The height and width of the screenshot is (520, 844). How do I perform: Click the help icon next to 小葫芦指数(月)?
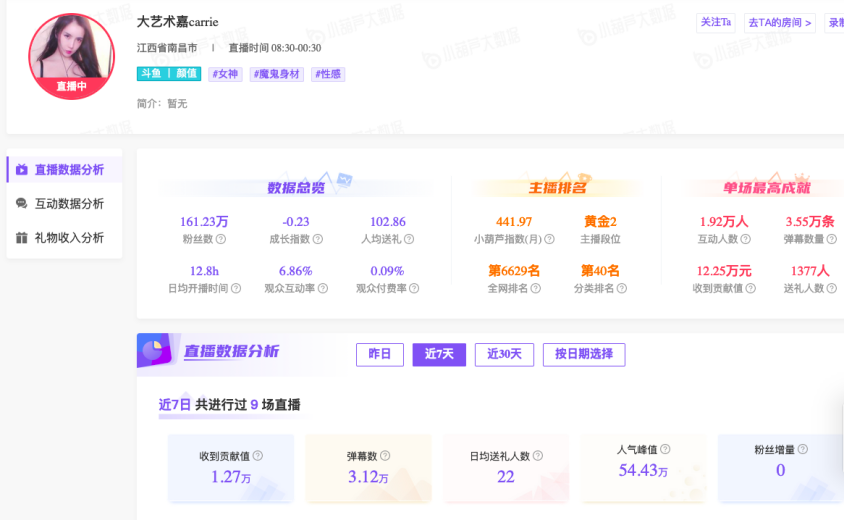click(549, 239)
